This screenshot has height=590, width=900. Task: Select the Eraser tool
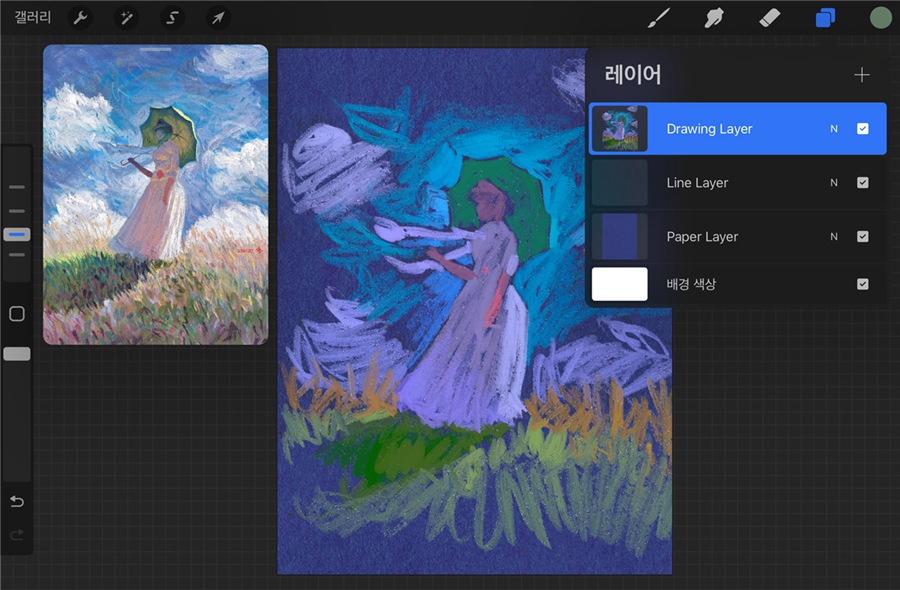tap(769, 17)
